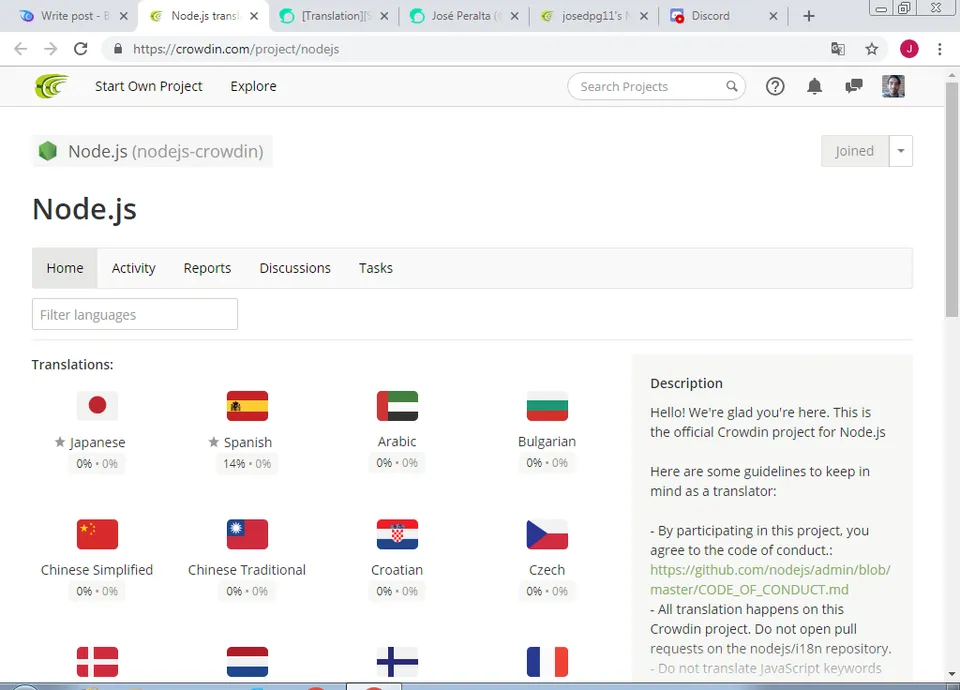Click the Joined button
Viewport: 960px width, 690px height.
pos(855,151)
